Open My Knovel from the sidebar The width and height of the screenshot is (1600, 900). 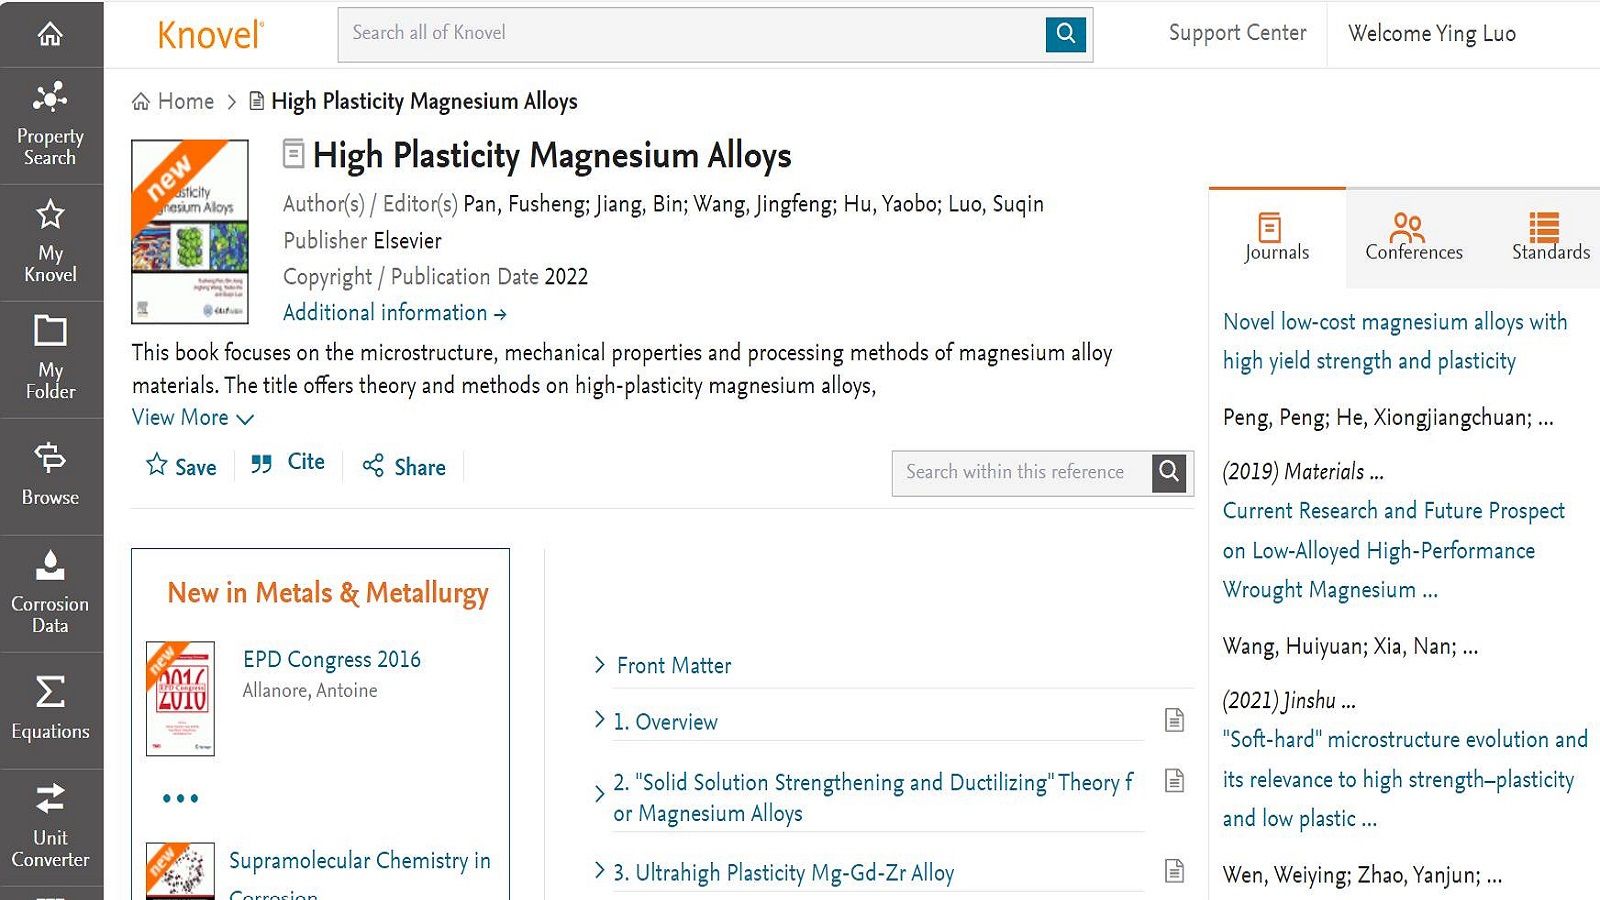tap(50, 243)
